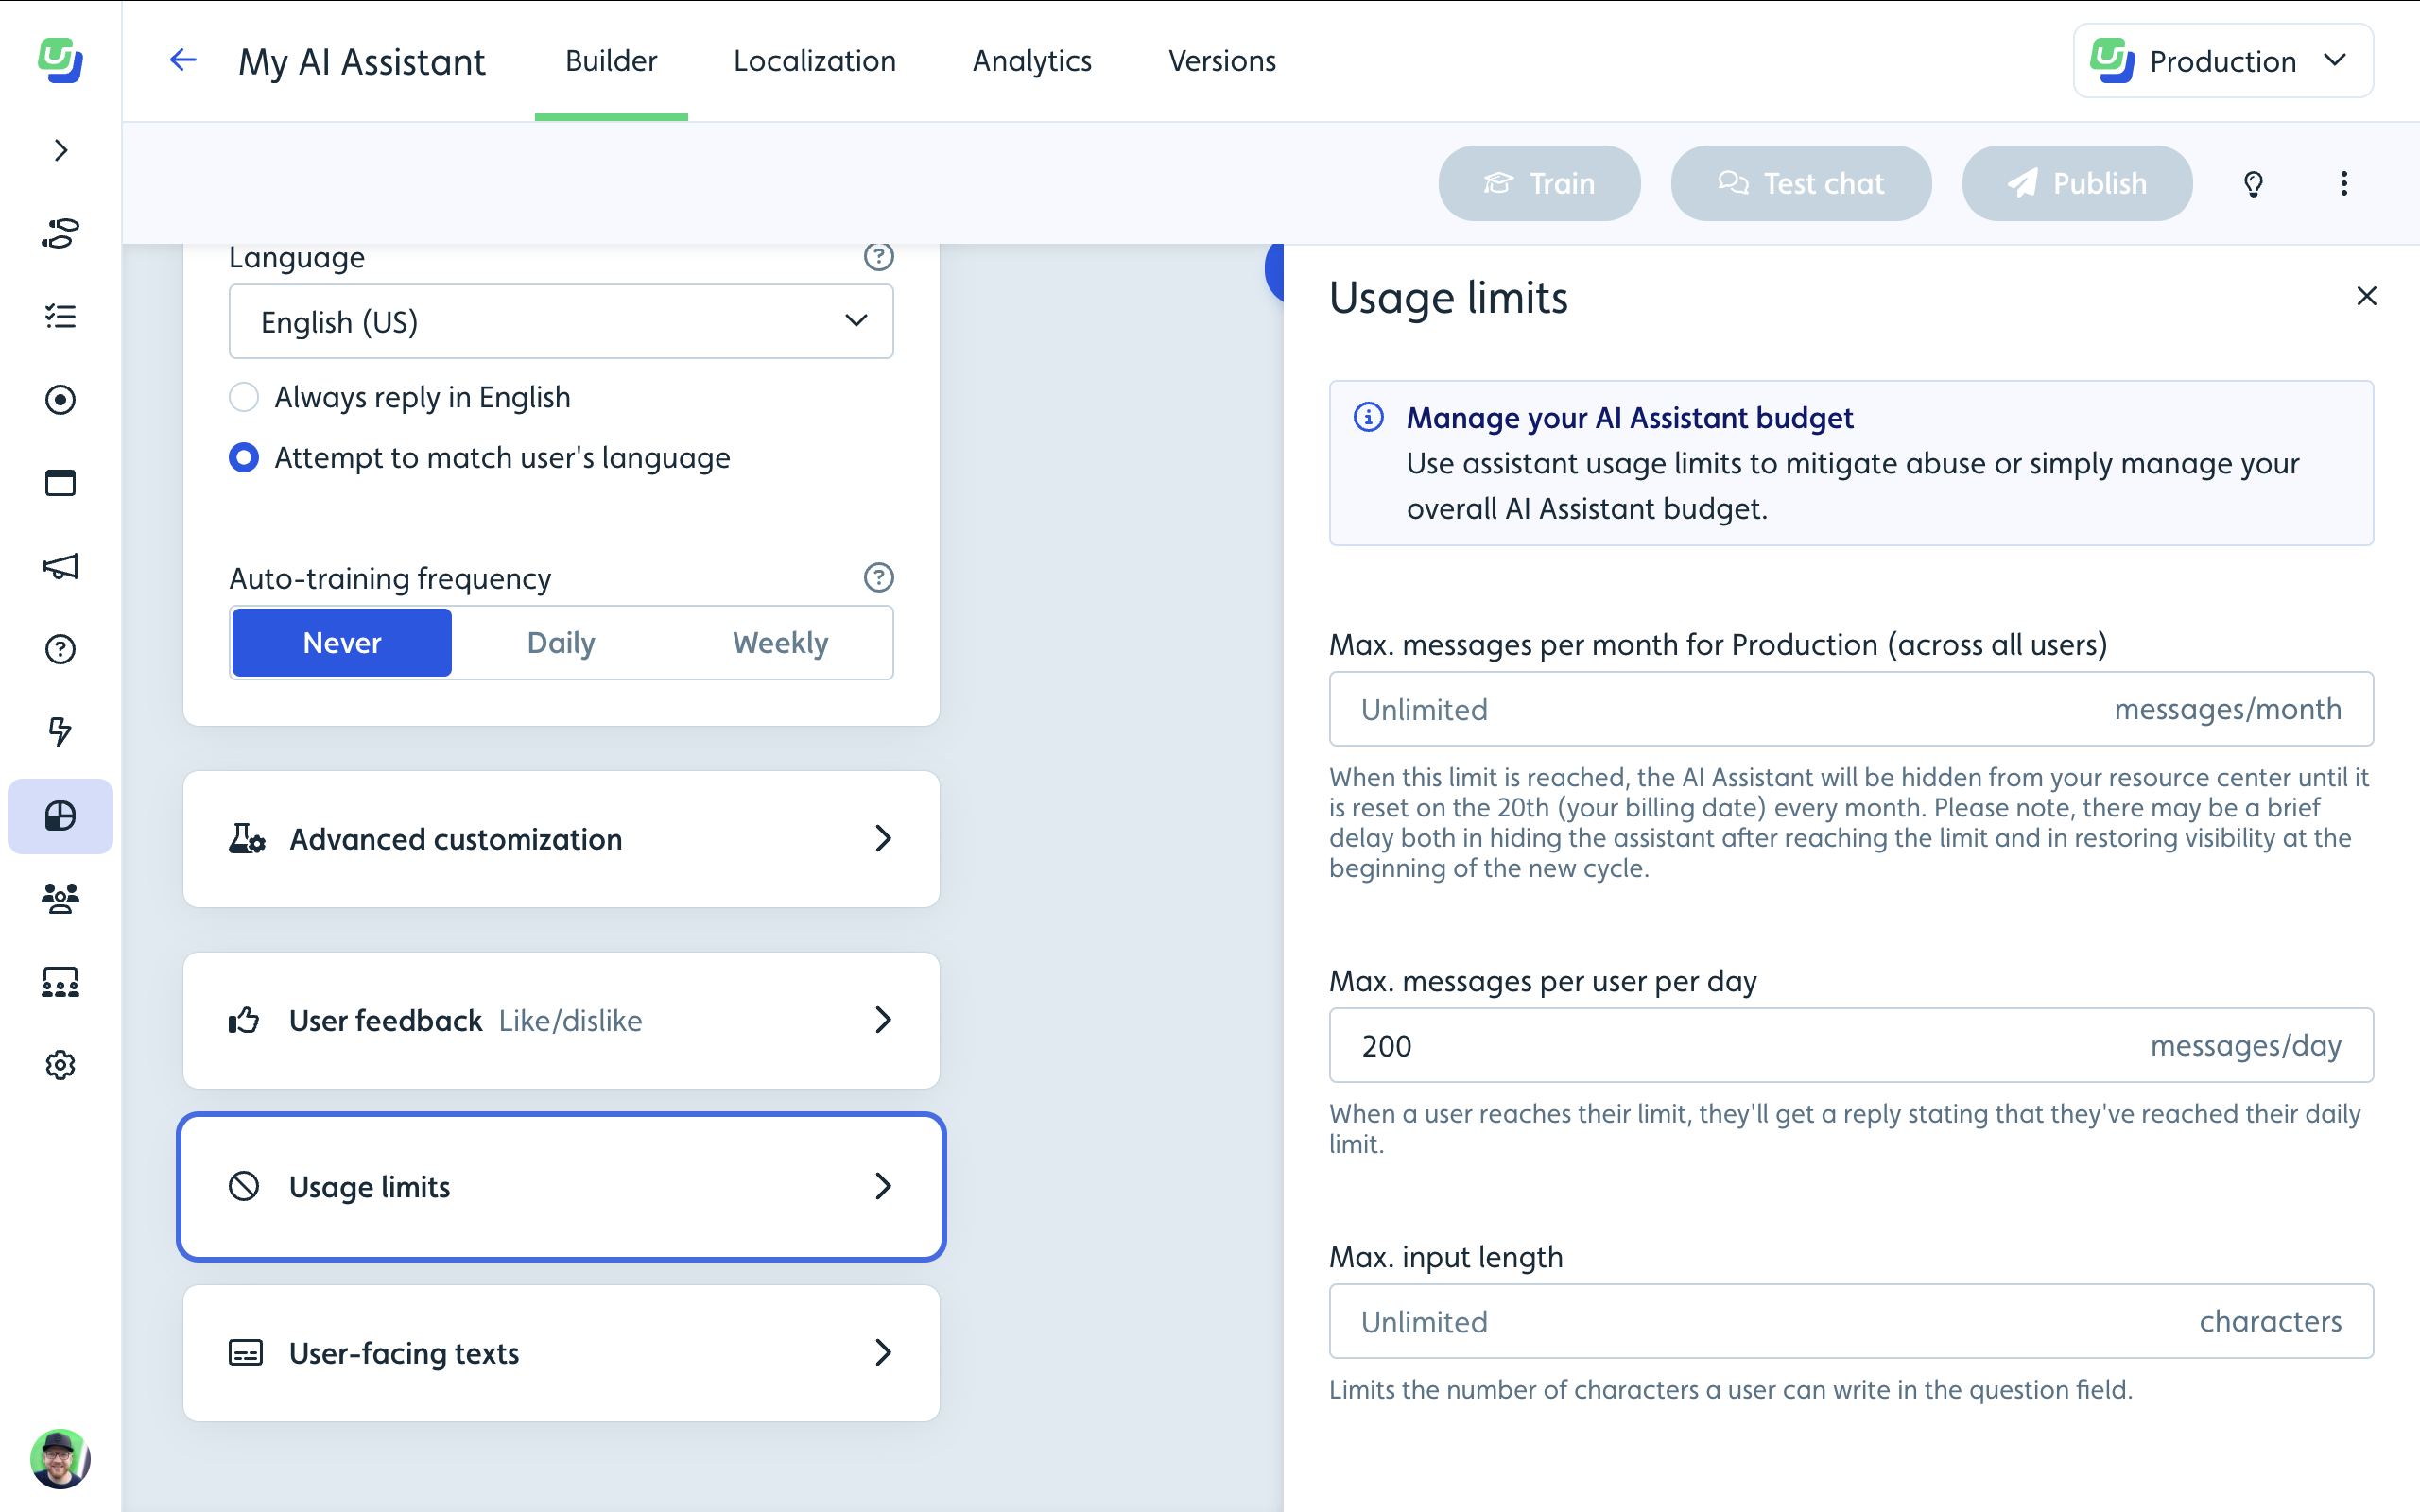Click the Analytics tab

[x=1031, y=58]
